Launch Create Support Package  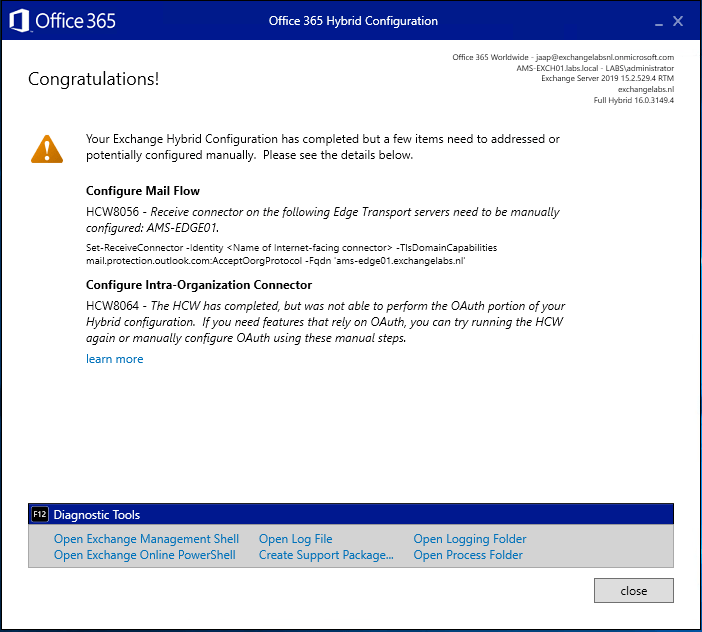[326, 555]
